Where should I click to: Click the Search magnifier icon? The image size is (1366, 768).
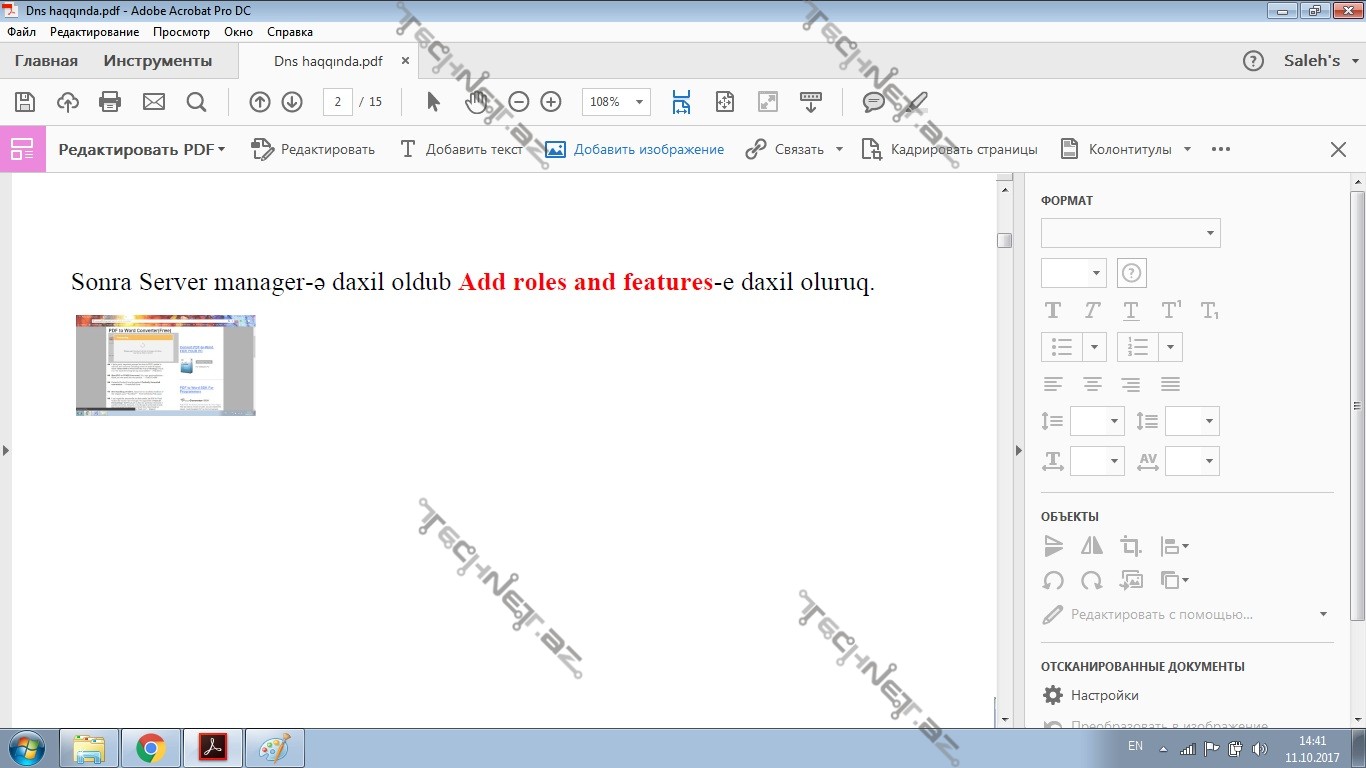tap(196, 102)
